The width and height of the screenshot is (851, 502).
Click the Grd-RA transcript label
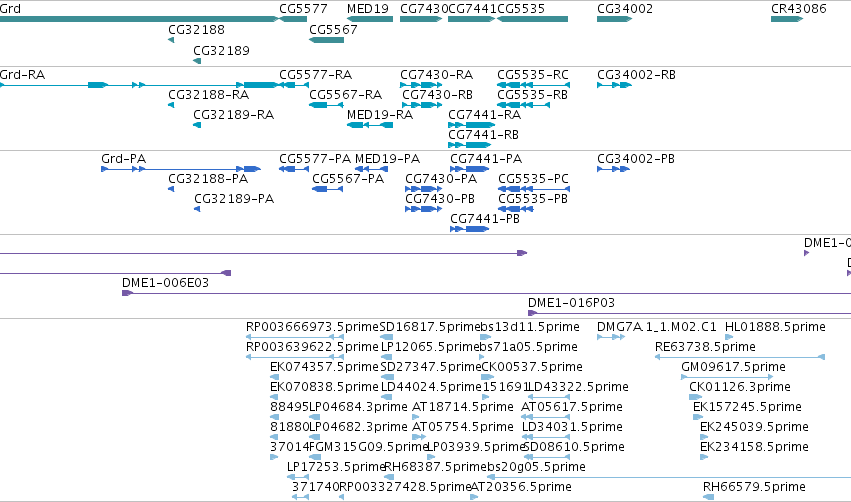[22, 74]
